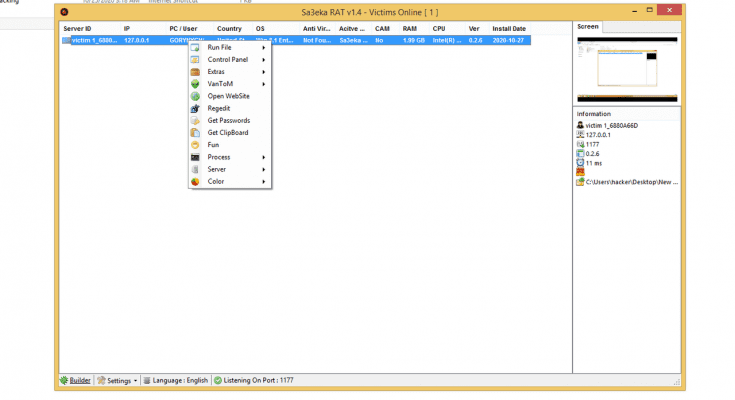This screenshot has height=400, width=735.
Task: Click the folder path icon in Information panel
Action: tap(580, 182)
